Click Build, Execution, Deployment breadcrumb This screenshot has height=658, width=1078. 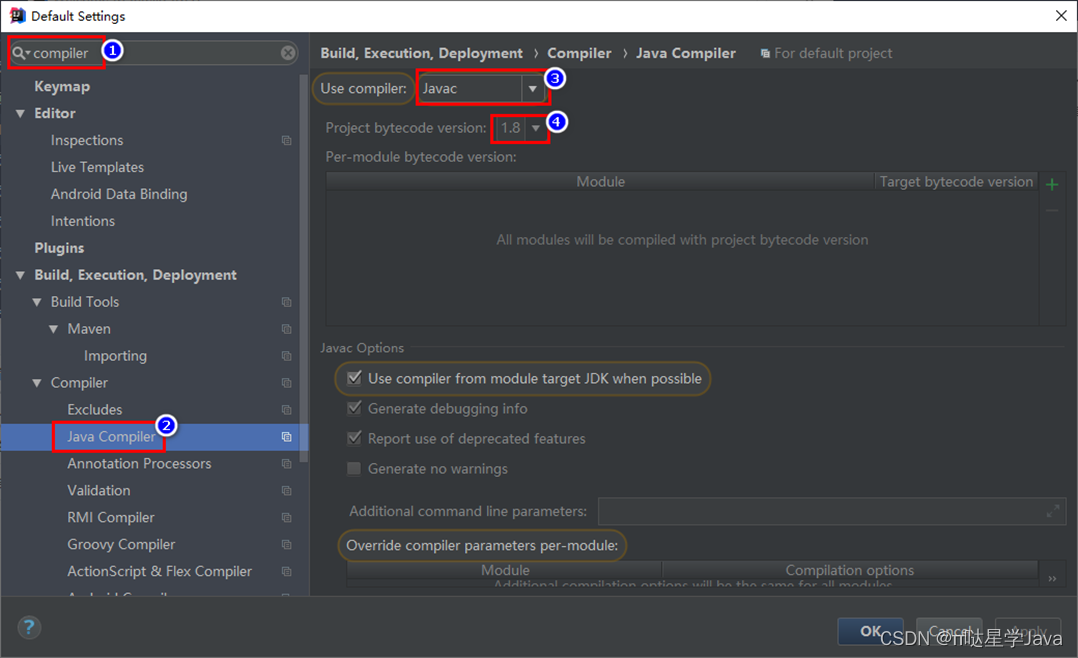coord(421,53)
